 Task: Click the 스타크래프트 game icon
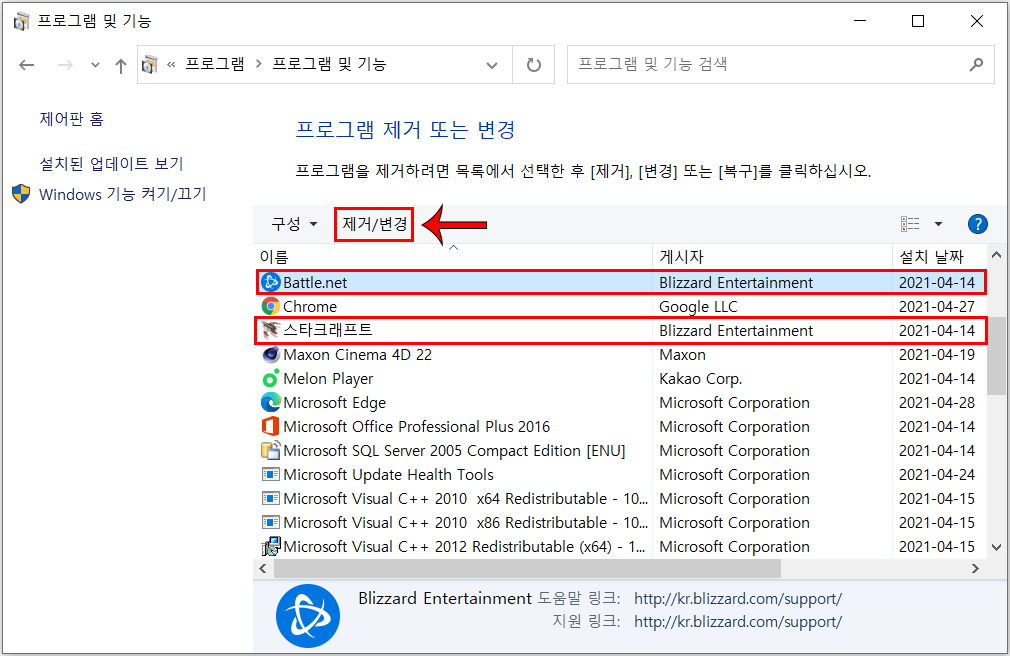(271, 330)
